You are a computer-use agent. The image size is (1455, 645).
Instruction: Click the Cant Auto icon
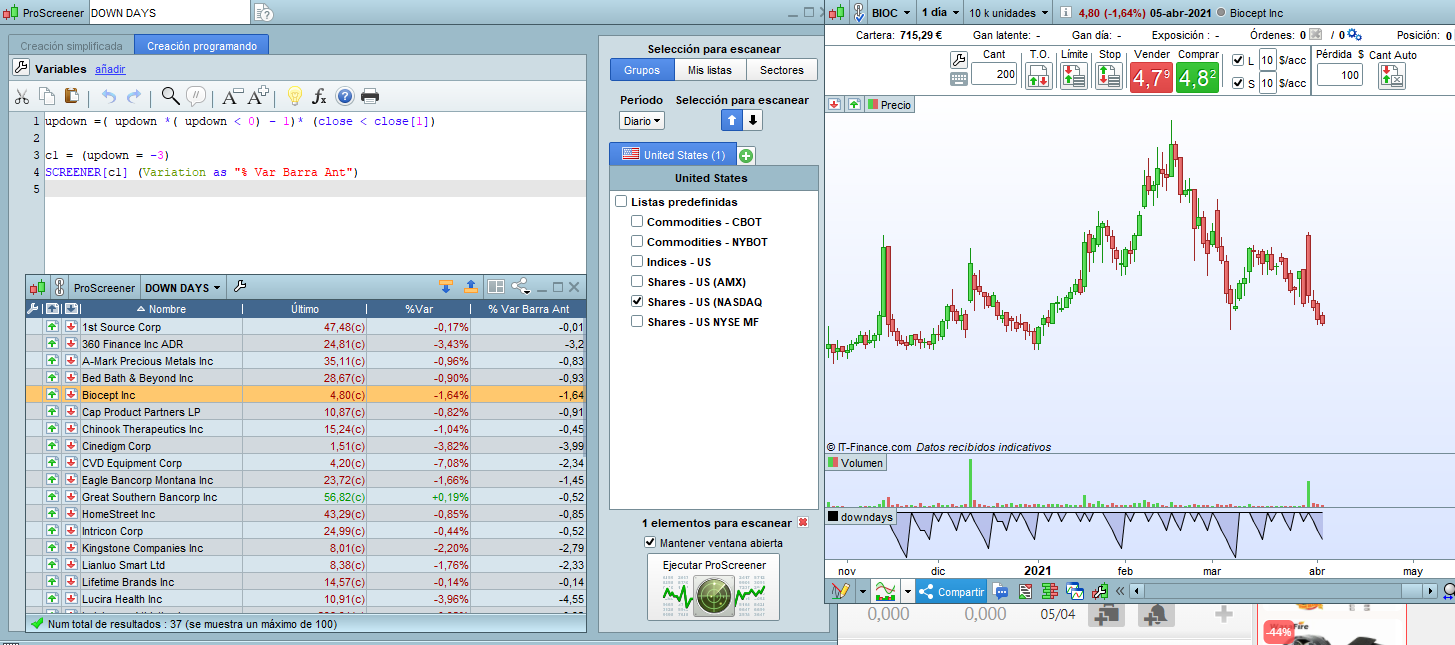(x=1392, y=76)
